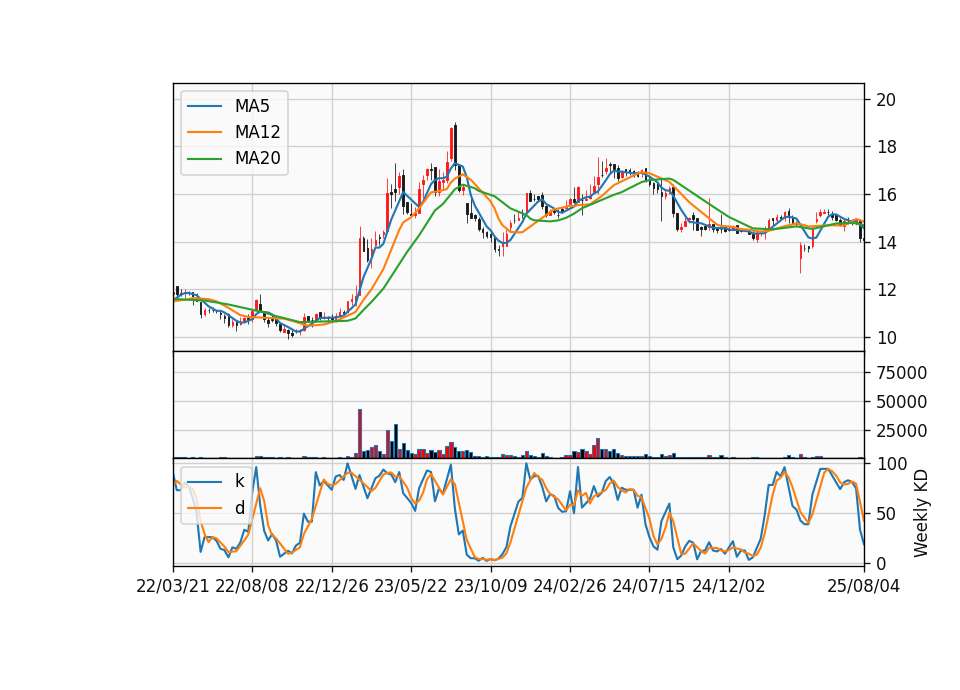Click the price axis value 14
The width and height of the screenshot is (960, 690).
click(886, 242)
